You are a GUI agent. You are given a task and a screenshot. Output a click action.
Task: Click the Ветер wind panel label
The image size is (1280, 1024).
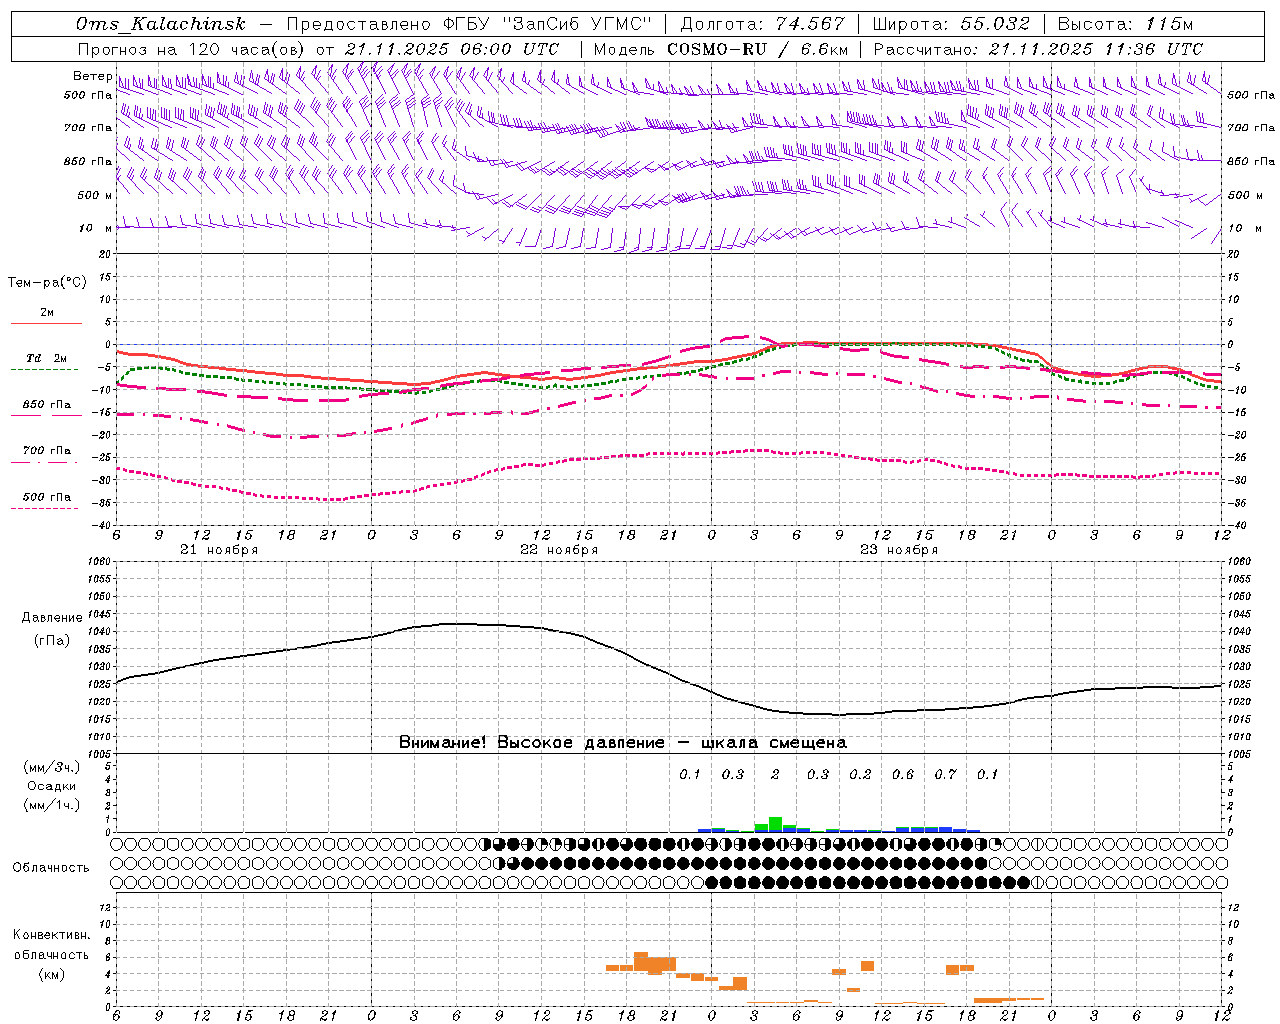click(92, 76)
